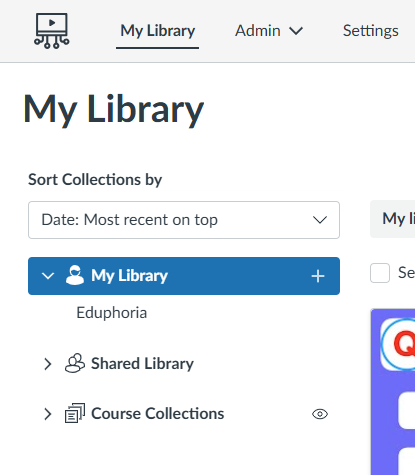
Task: Click the Q logo on media card
Action: (398, 344)
